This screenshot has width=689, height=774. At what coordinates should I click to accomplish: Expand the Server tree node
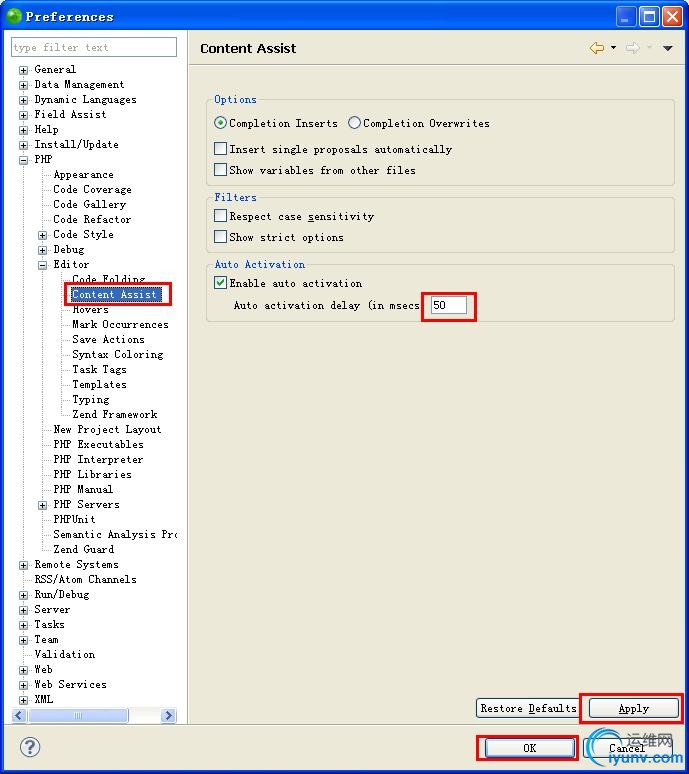pyautogui.click(x=23, y=610)
